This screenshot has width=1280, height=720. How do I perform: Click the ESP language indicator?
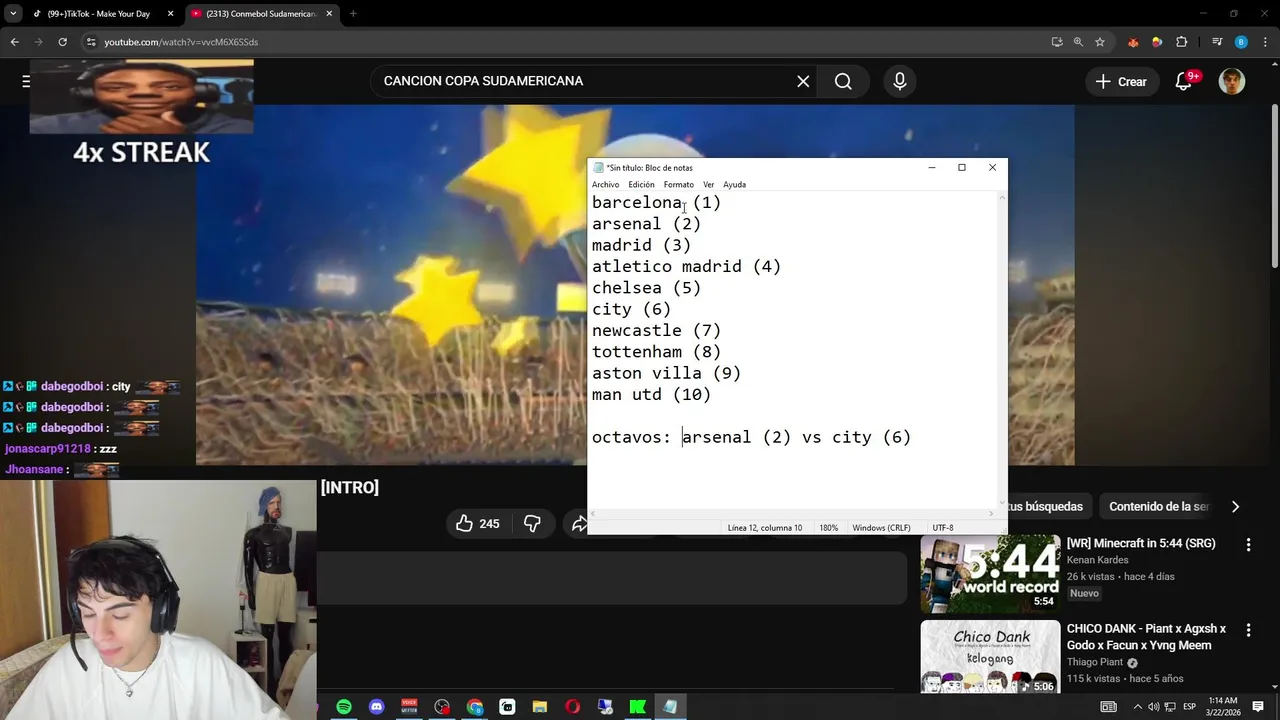(x=1189, y=707)
